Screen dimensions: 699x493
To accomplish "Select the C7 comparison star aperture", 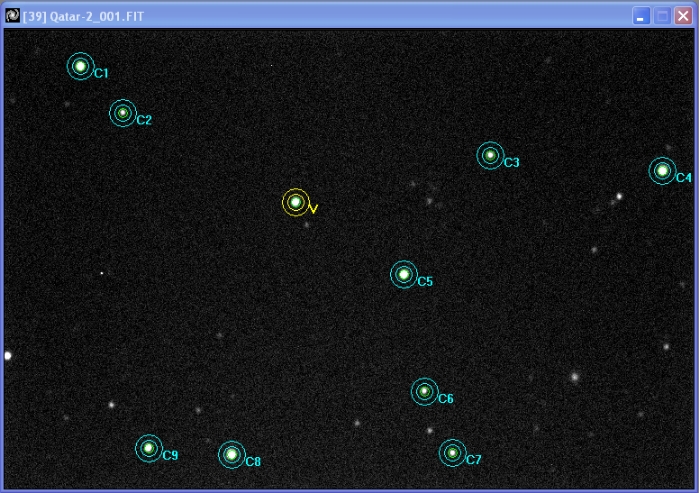I will coord(452,453).
